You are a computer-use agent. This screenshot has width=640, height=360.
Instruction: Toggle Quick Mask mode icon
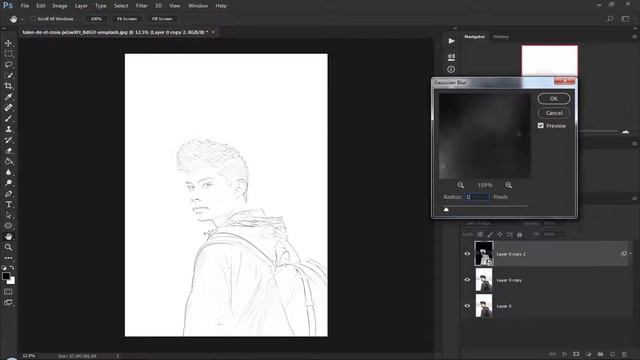coord(8,292)
